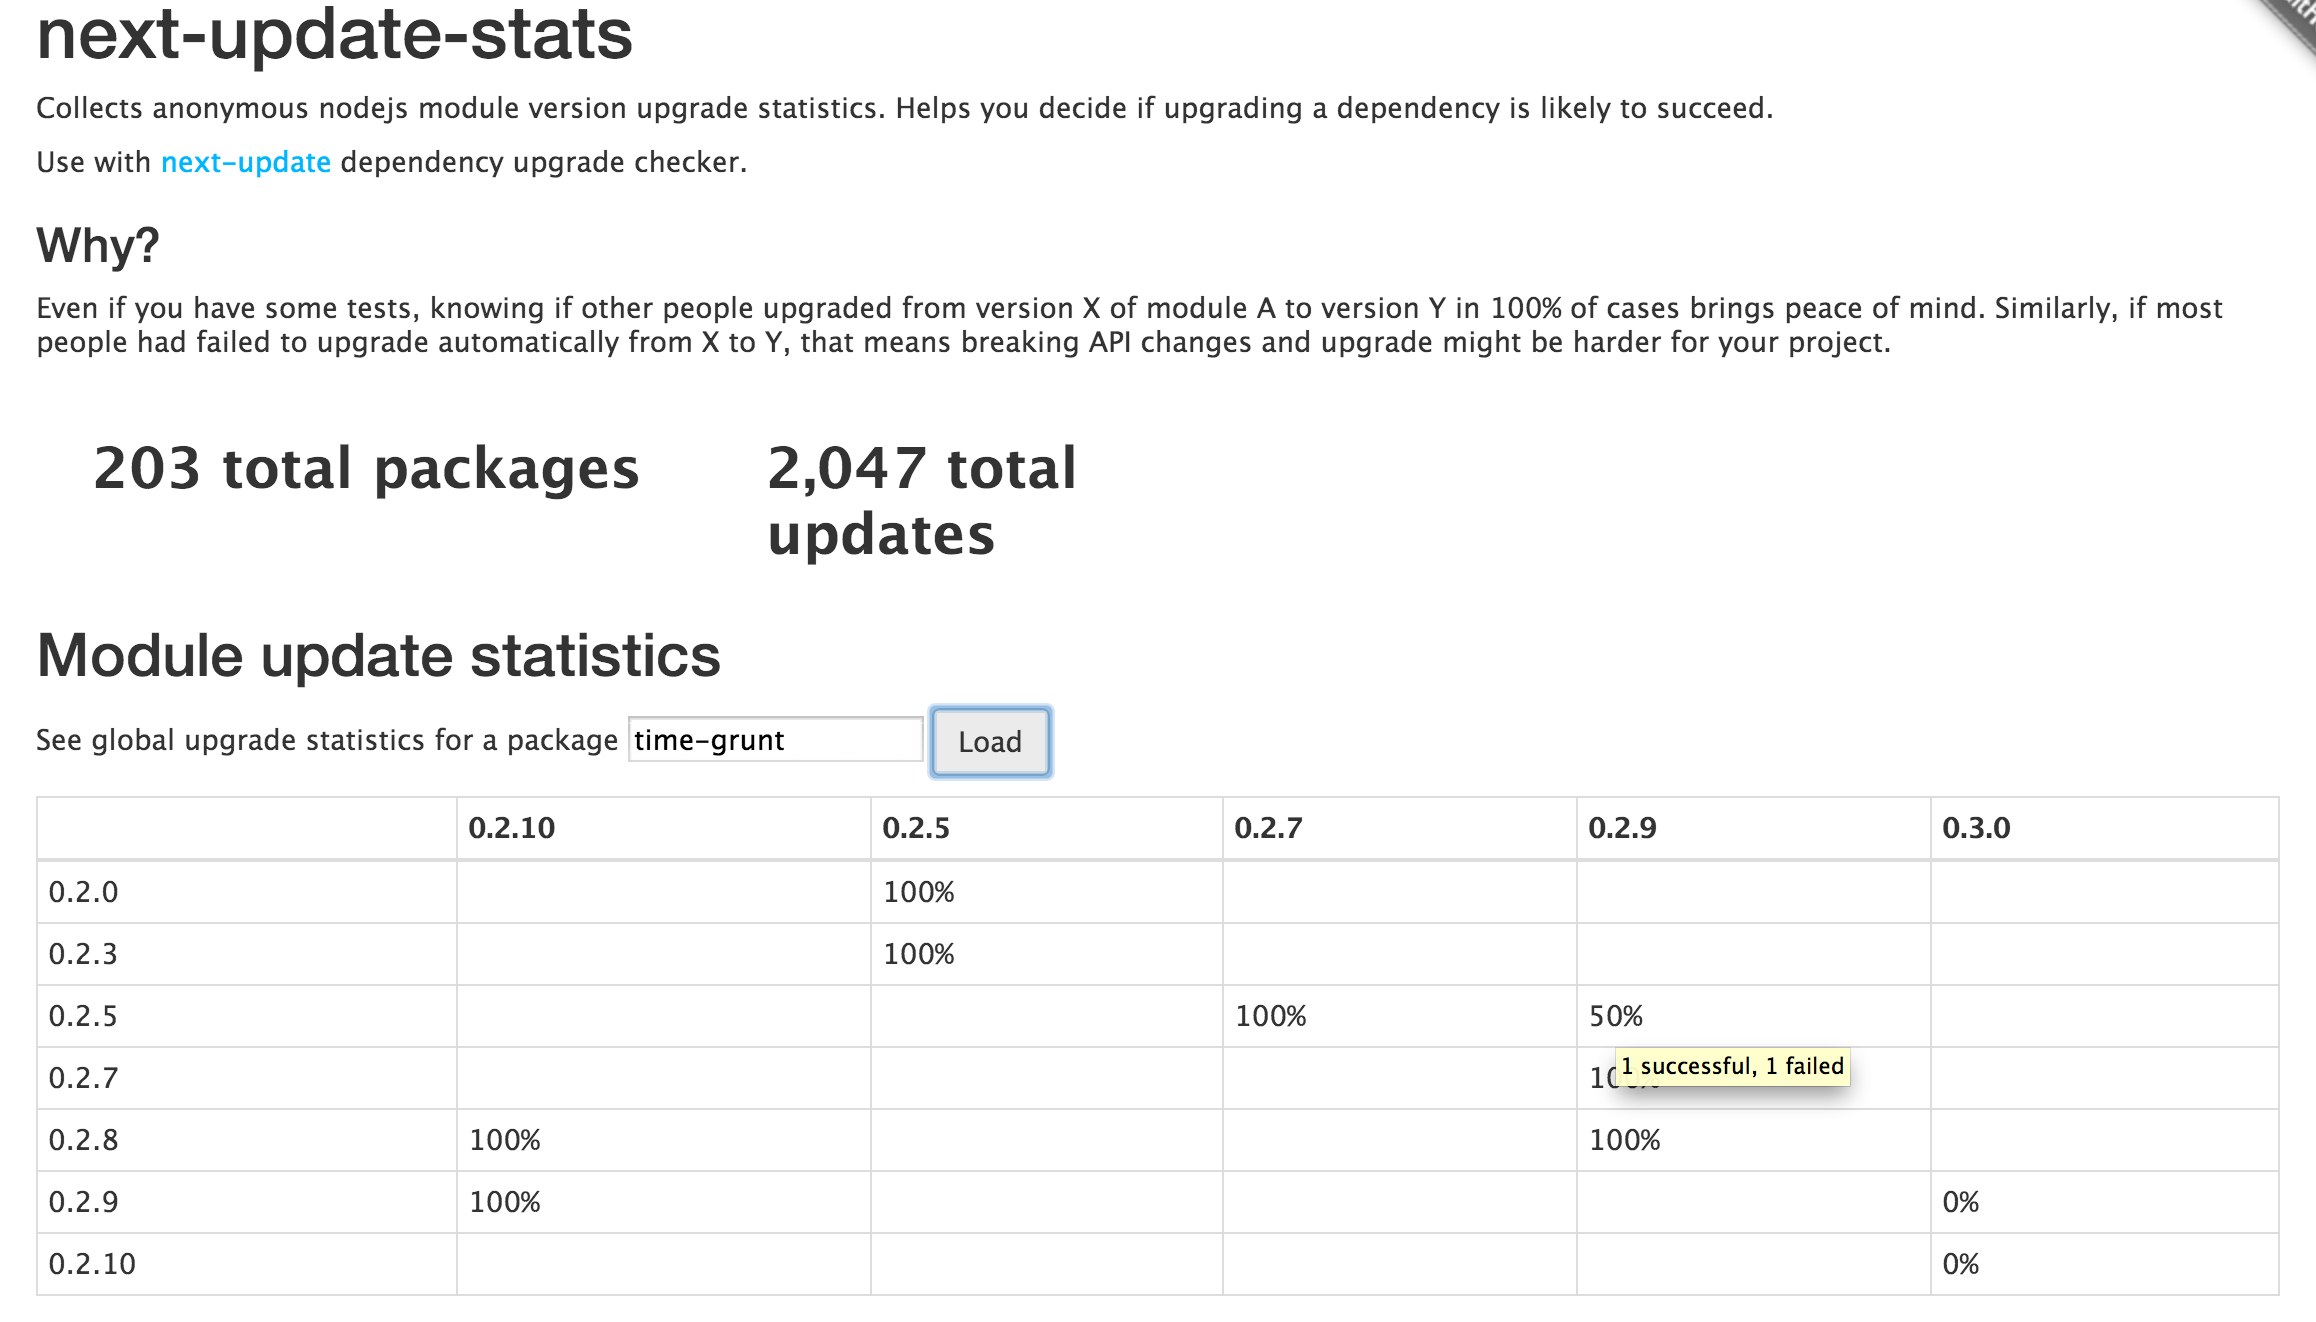Focus the package name input field
The width and height of the screenshot is (2316, 1322).
click(x=774, y=740)
